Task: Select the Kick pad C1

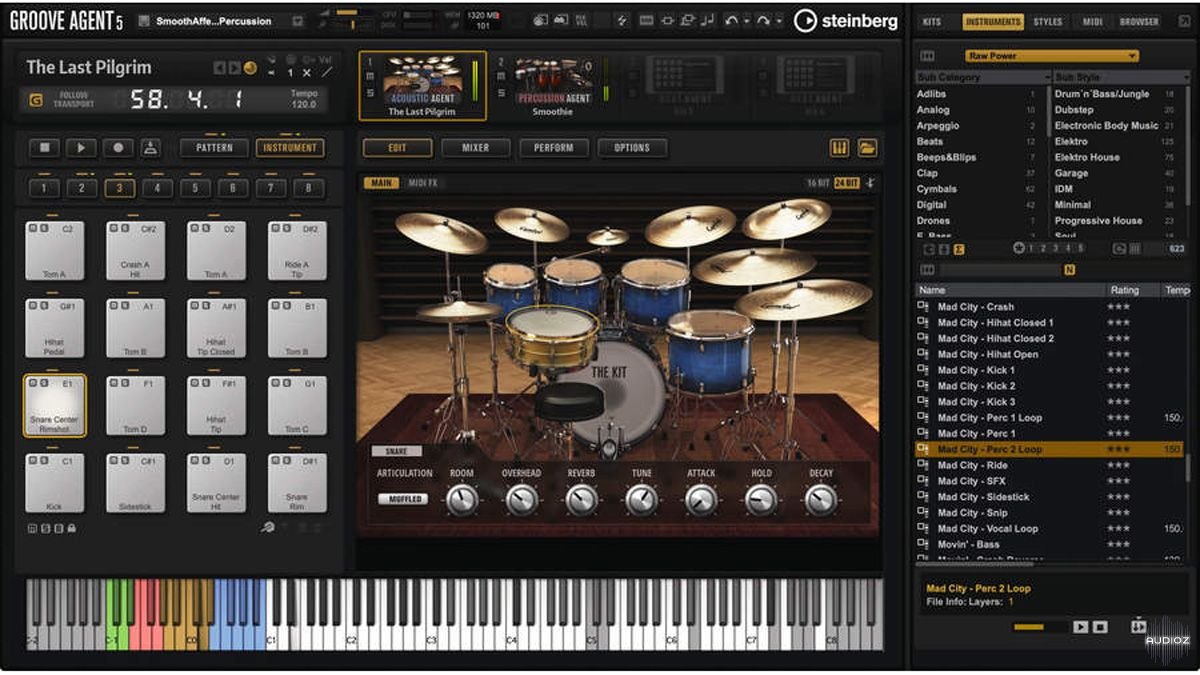Action: pos(54,484)
